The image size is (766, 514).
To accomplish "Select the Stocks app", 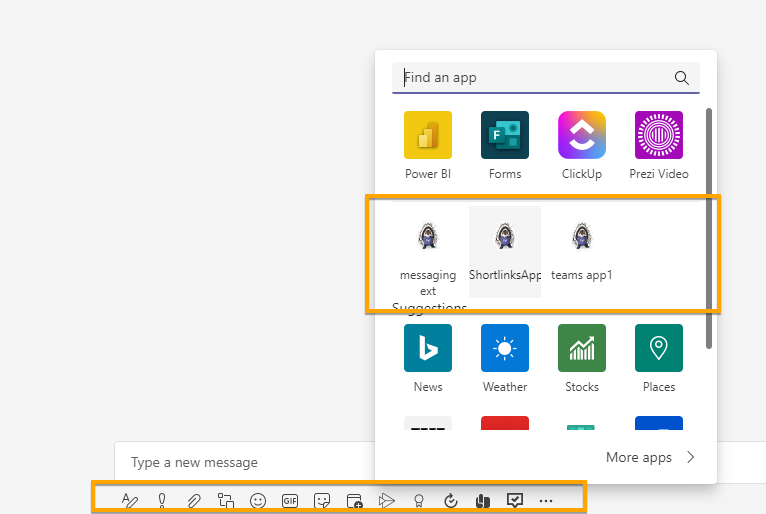I will (x=582, y=359).
